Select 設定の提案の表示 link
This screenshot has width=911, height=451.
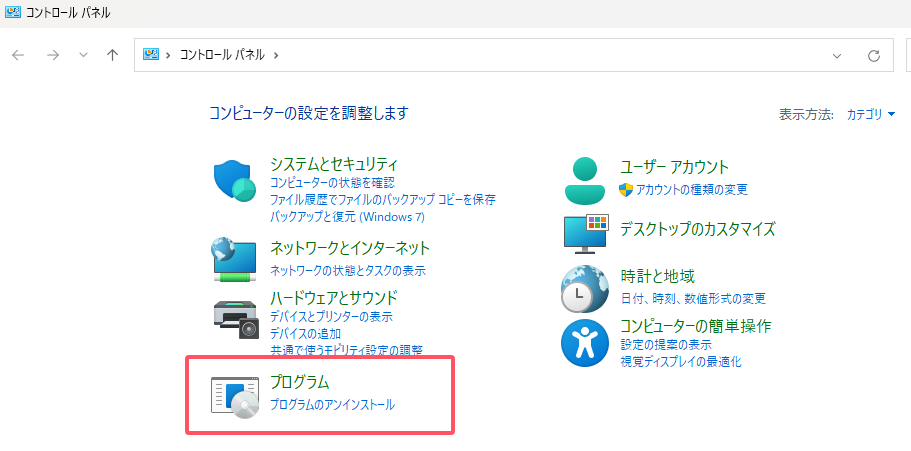pyautogui.click(x=666, y=345)
